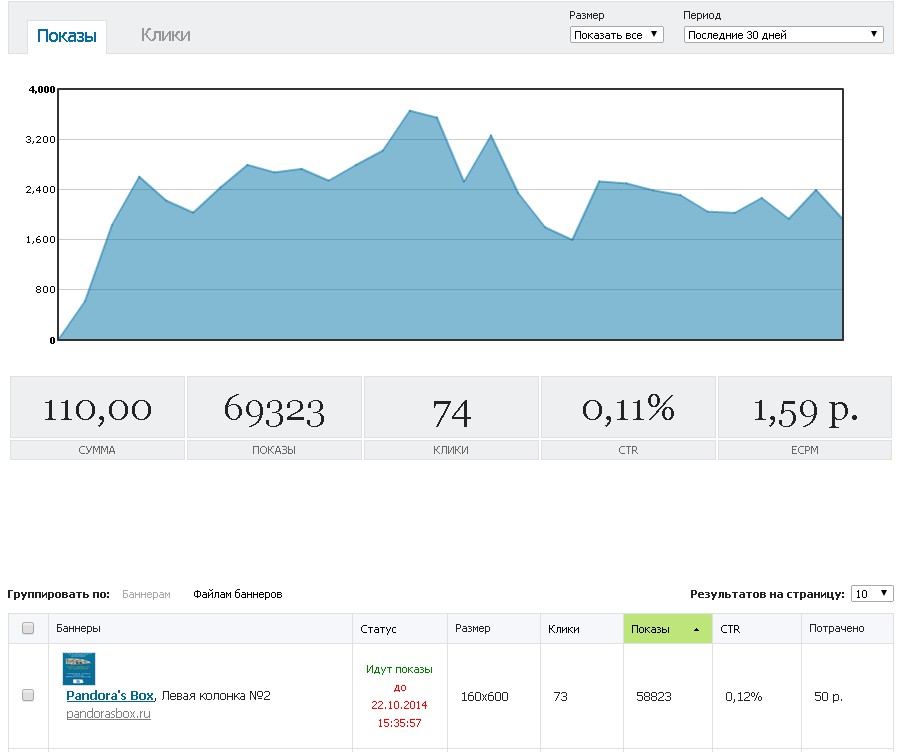This screenshot has width=907, height=752.
Task: Check the Pandora's Box banner row checkbox
Action: 28,695
